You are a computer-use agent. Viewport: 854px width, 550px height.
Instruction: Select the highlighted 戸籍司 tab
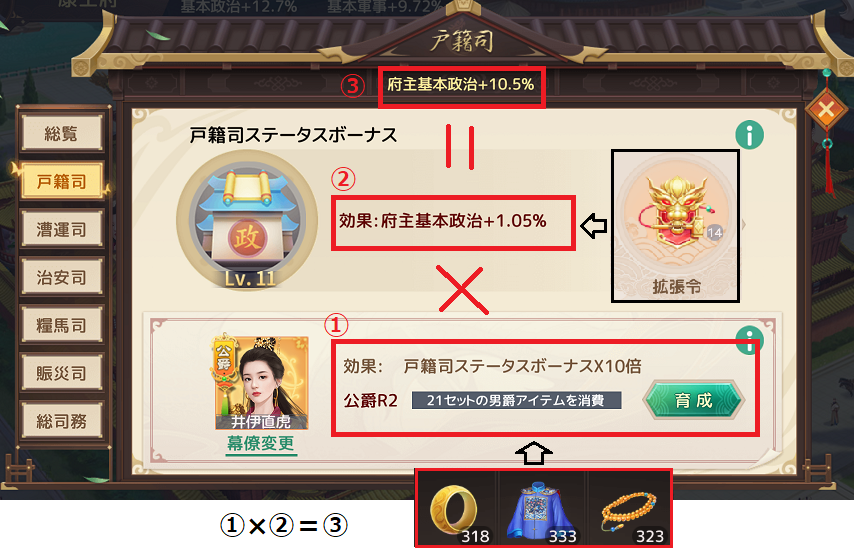tap(62, 181)
